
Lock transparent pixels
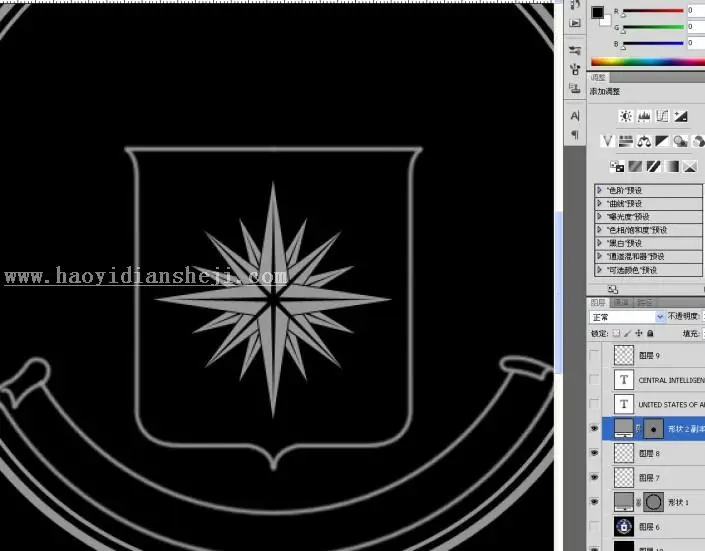[616, 333]
